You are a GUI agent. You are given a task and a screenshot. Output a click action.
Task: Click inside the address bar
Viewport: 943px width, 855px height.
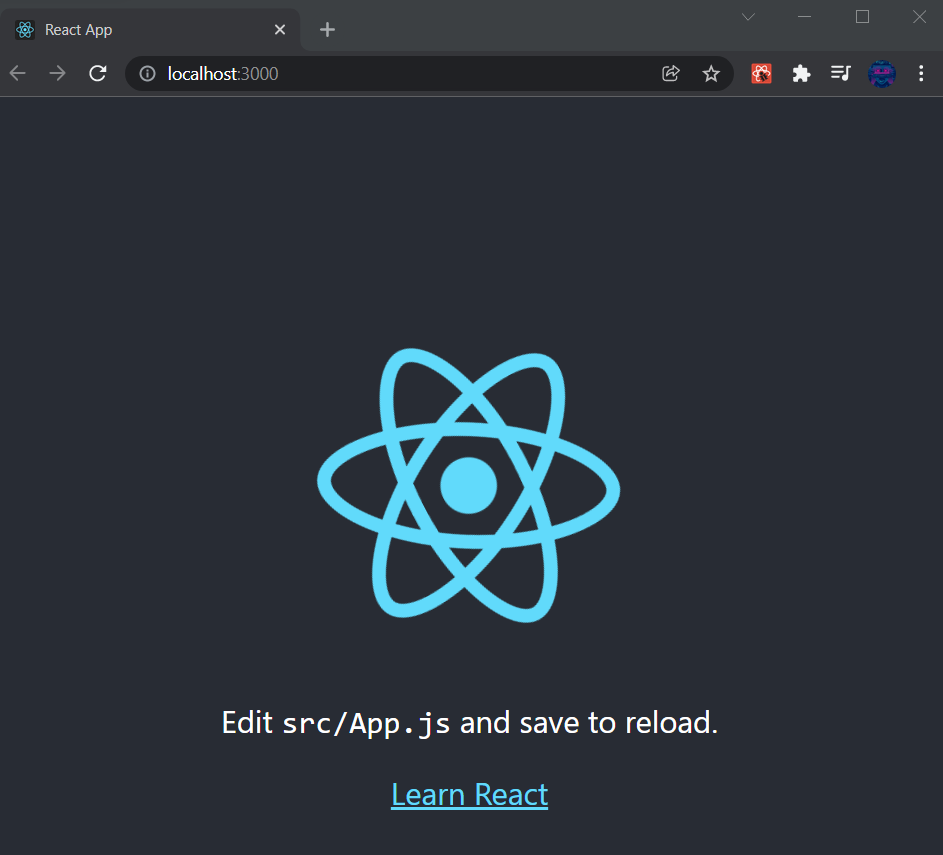point(300,73)
